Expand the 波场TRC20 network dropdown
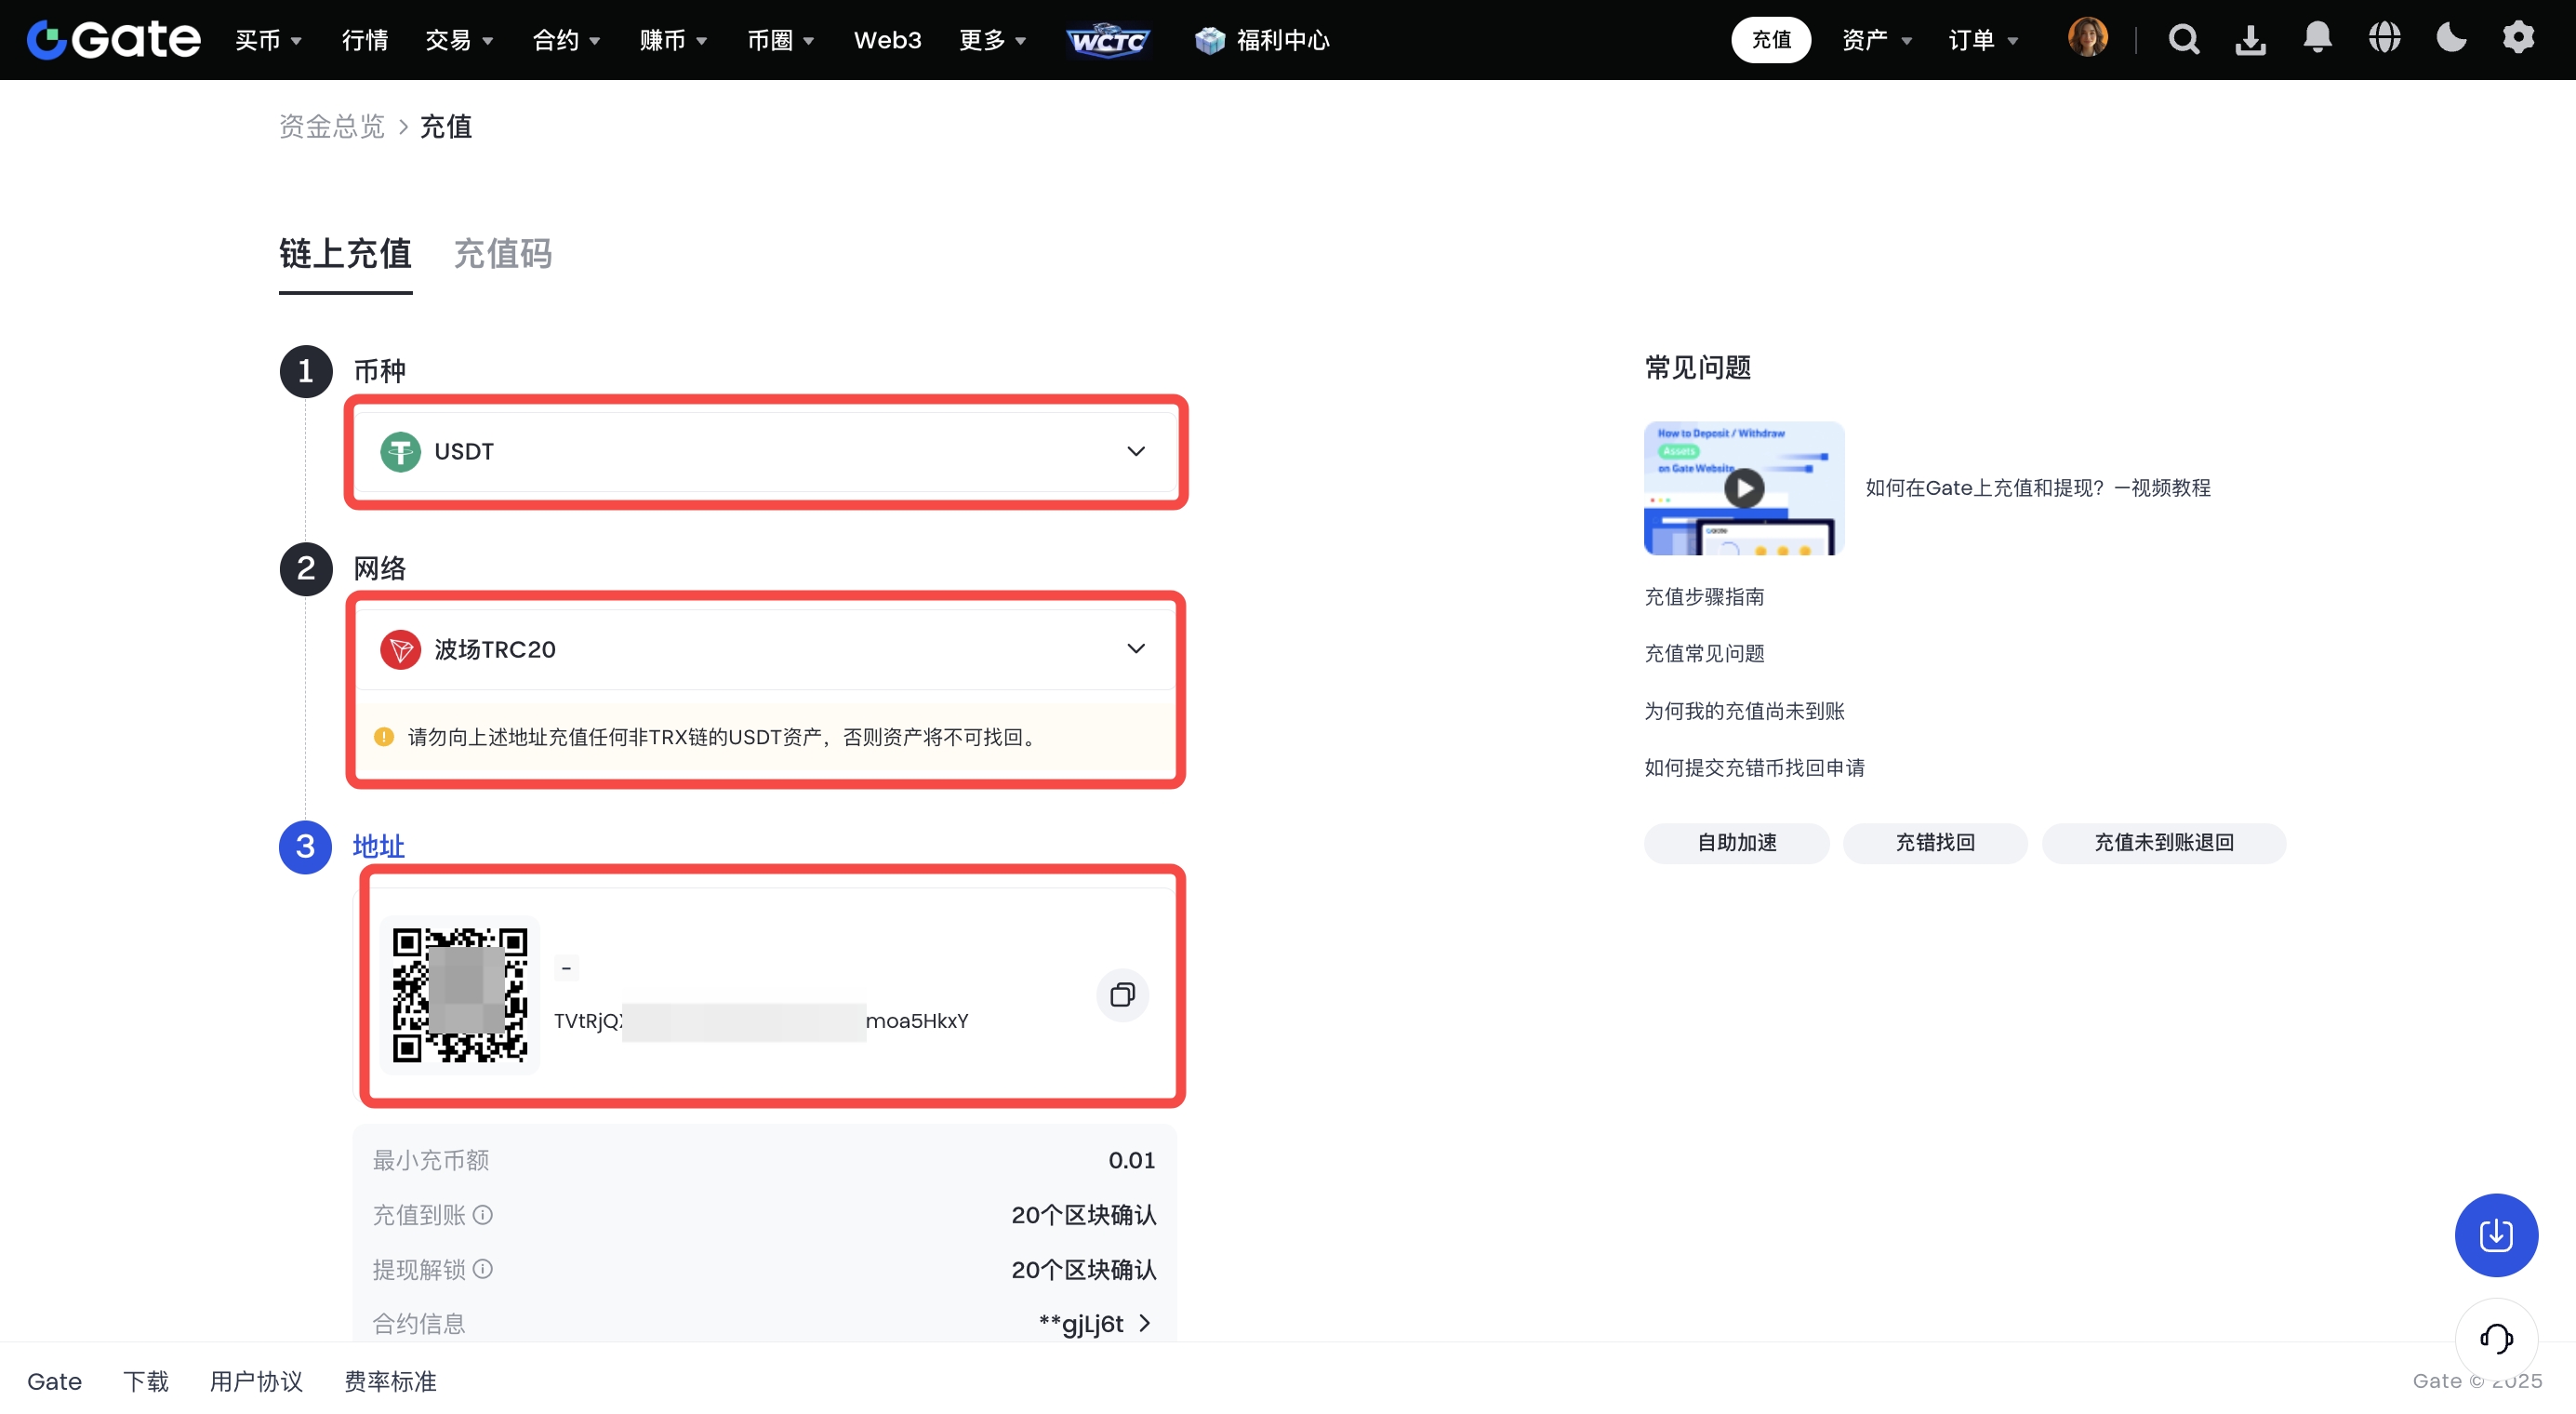2576x1414 pixels. click(x=766, y=649)
